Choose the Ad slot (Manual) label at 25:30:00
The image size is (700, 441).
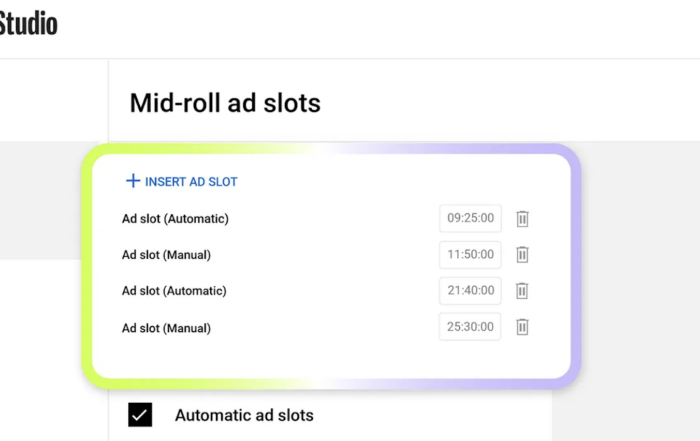click(166, 327)
